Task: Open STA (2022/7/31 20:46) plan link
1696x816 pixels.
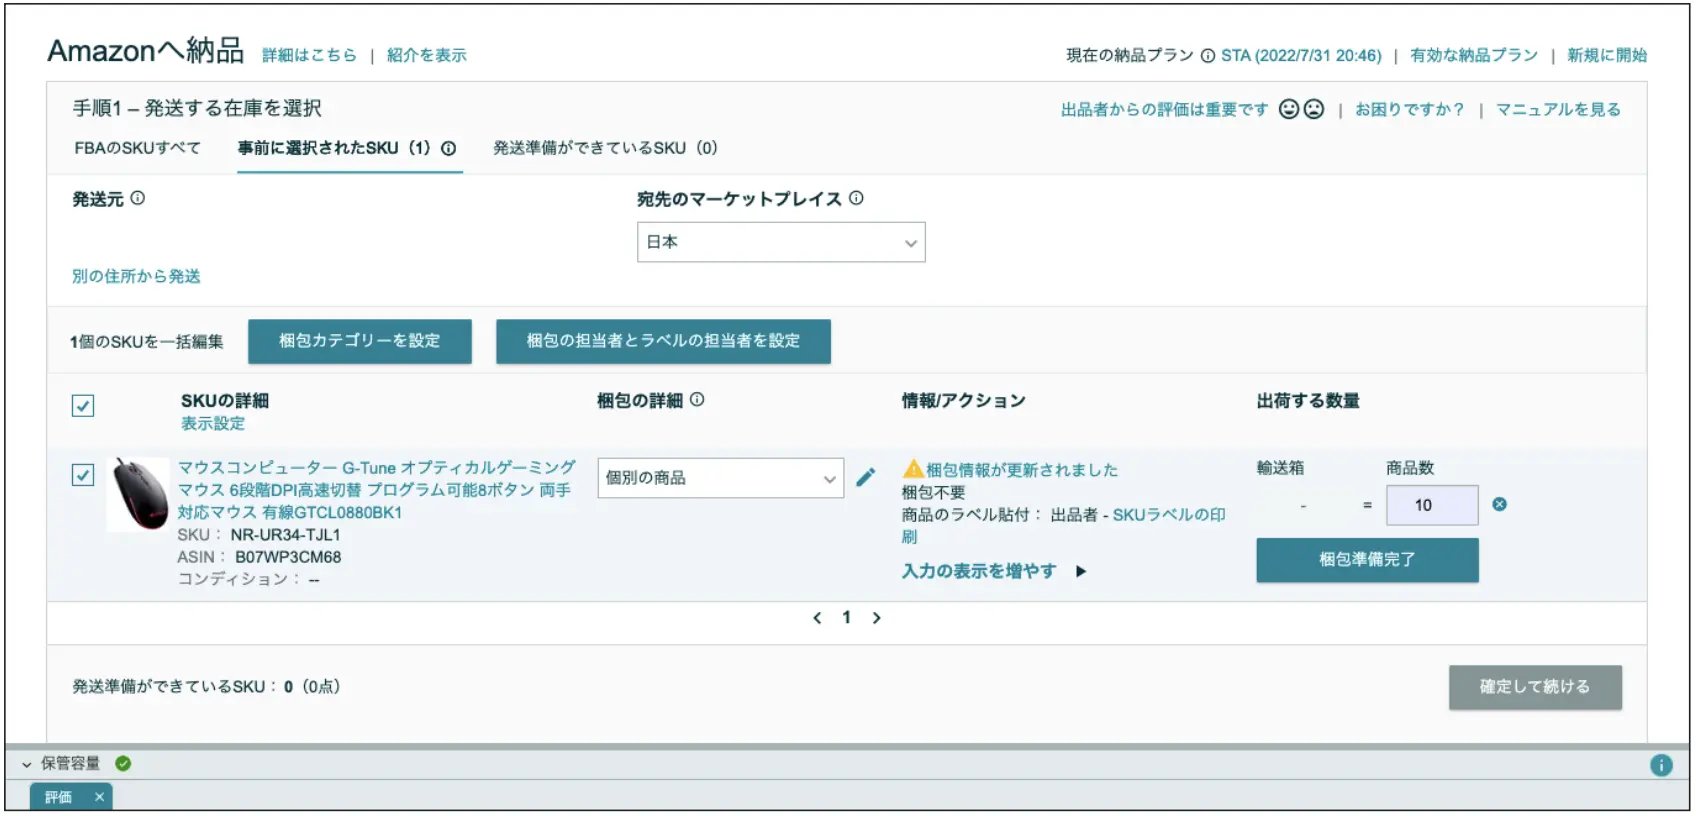Action: [x=1301, y=56]
